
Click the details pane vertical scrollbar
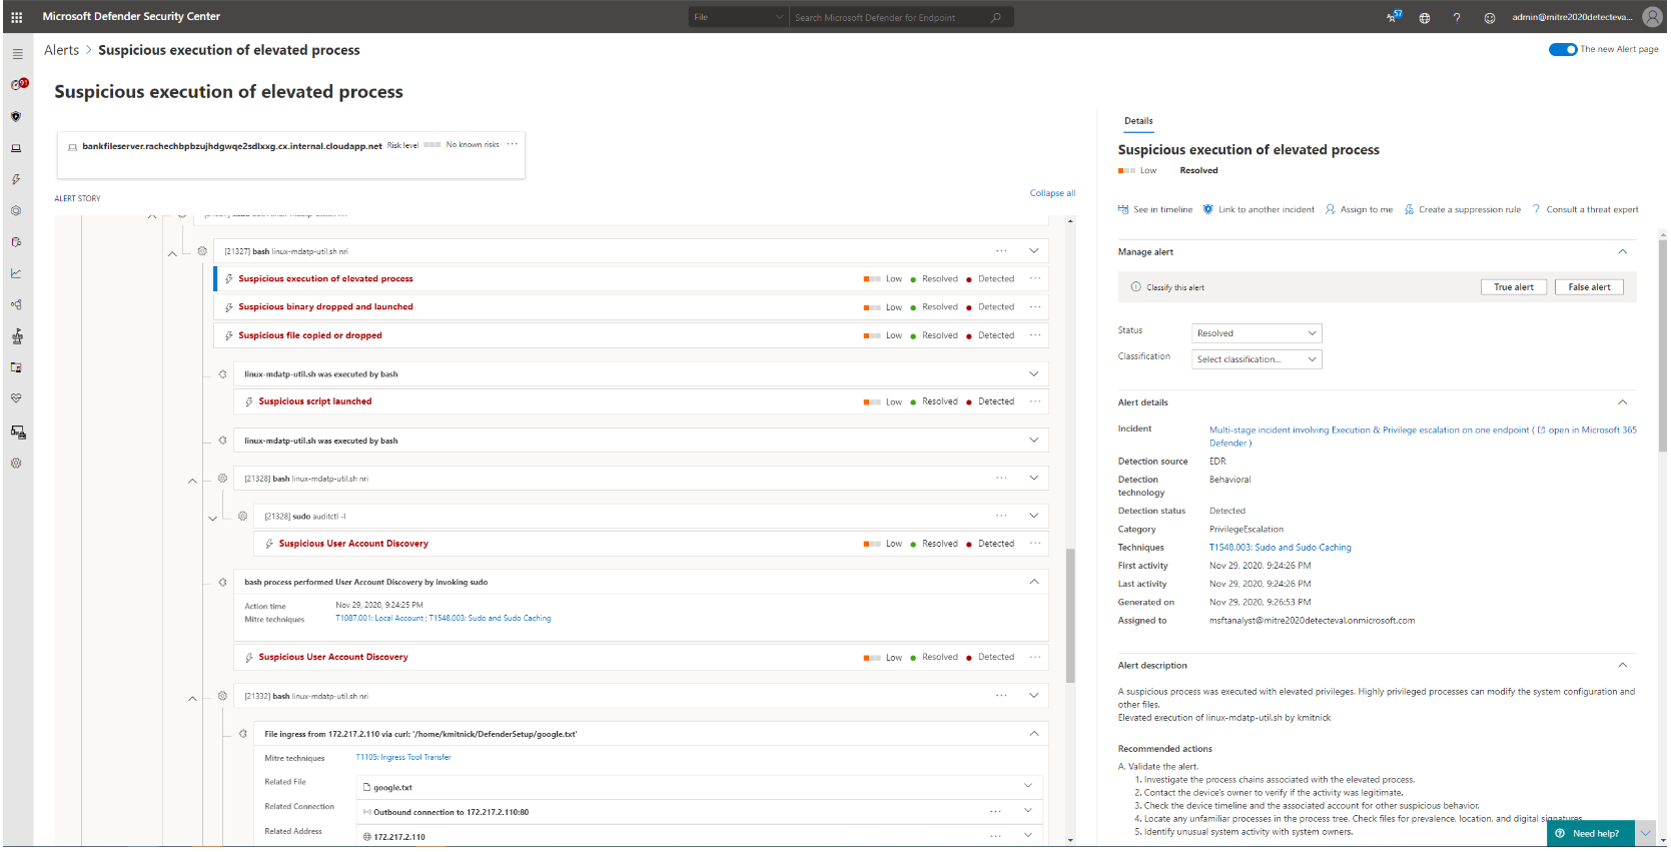tap(1662, 345)
